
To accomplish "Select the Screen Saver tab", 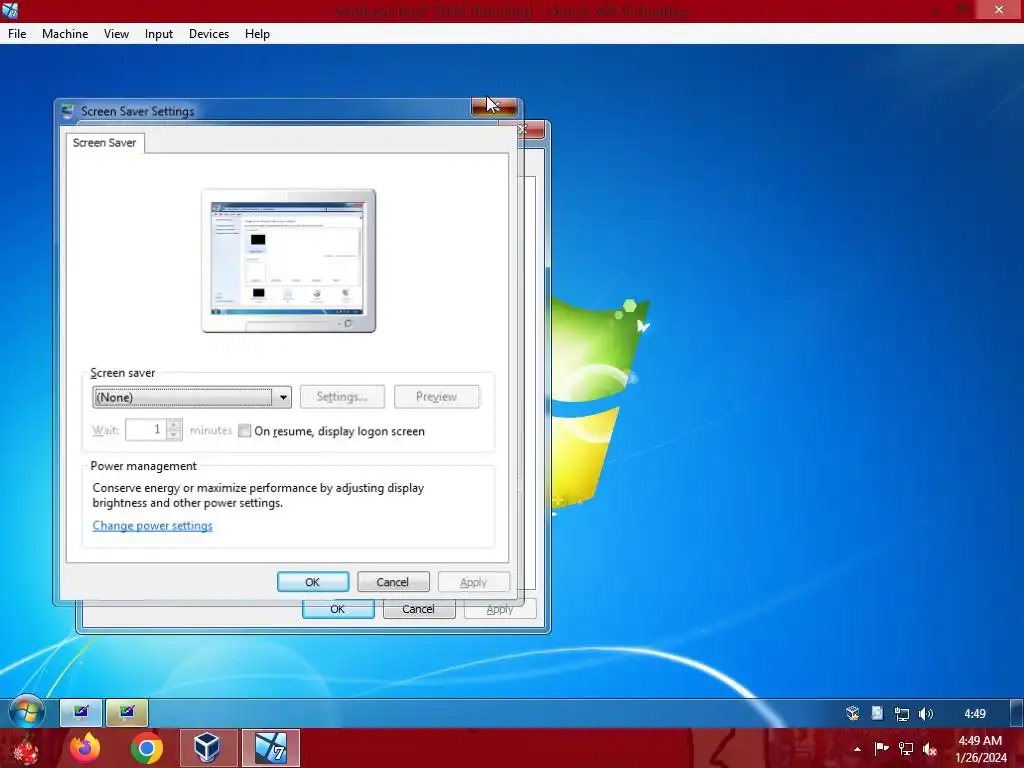I will [x=104, y=143].
